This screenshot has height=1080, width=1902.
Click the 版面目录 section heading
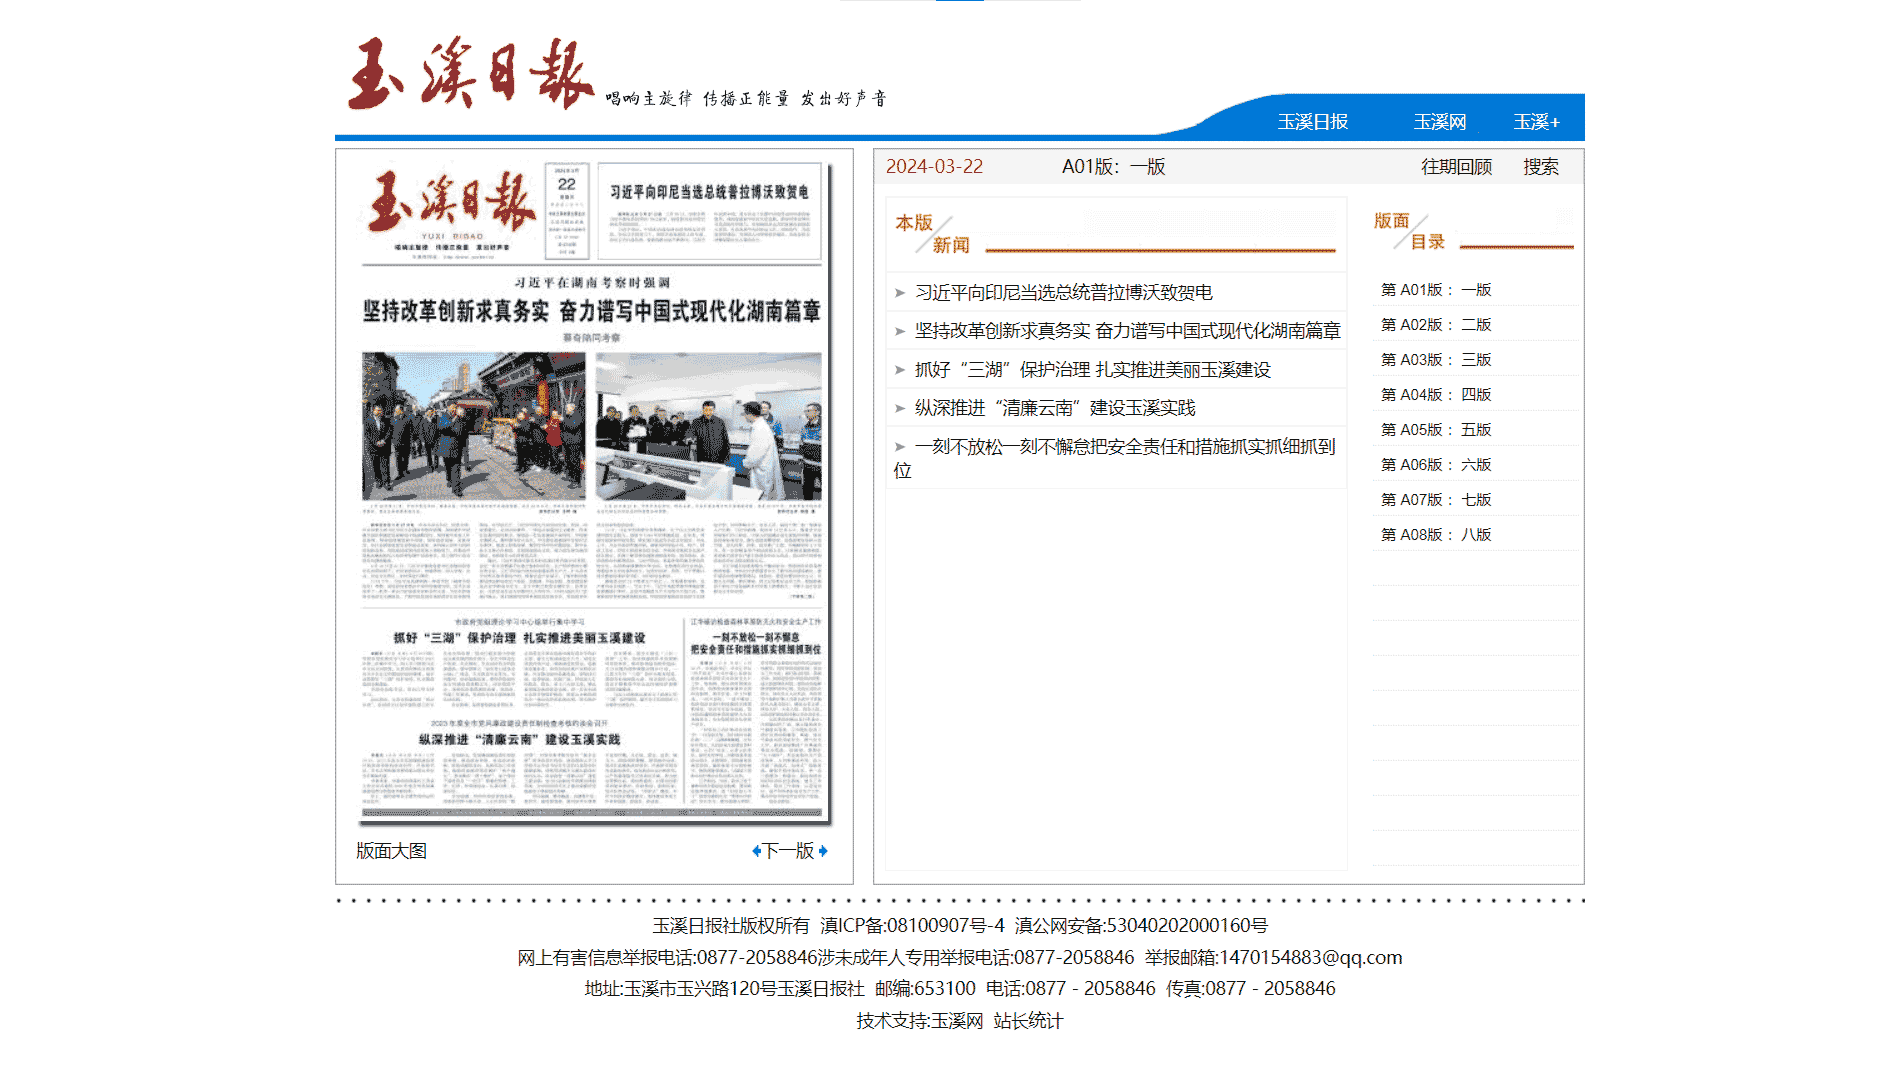(x=1410, y=231)
